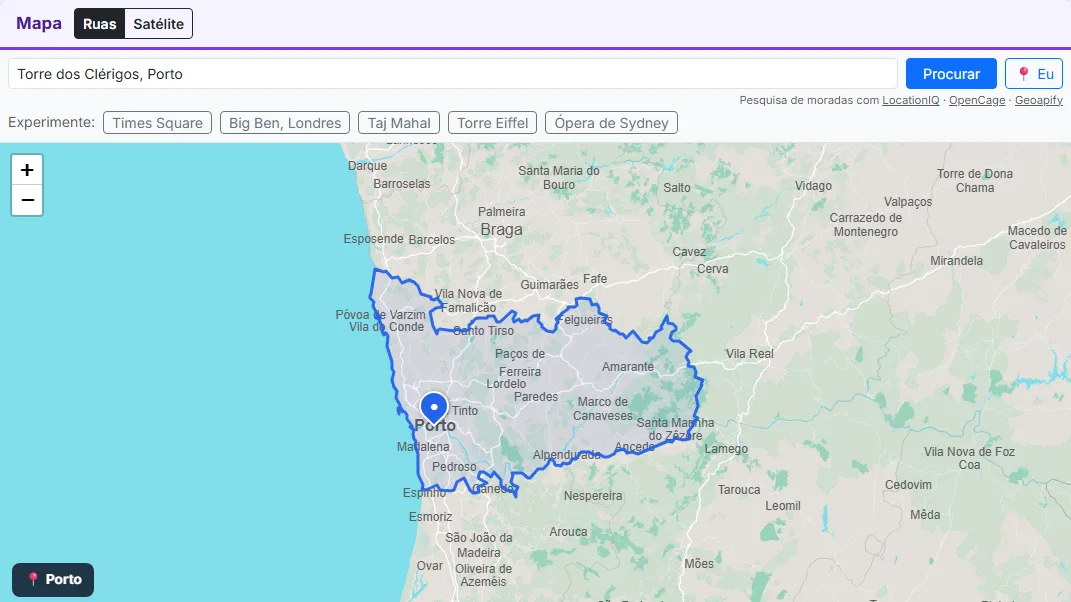Click the Fafe label on map
The image size is (1071, 602).
tap(595, 279)
